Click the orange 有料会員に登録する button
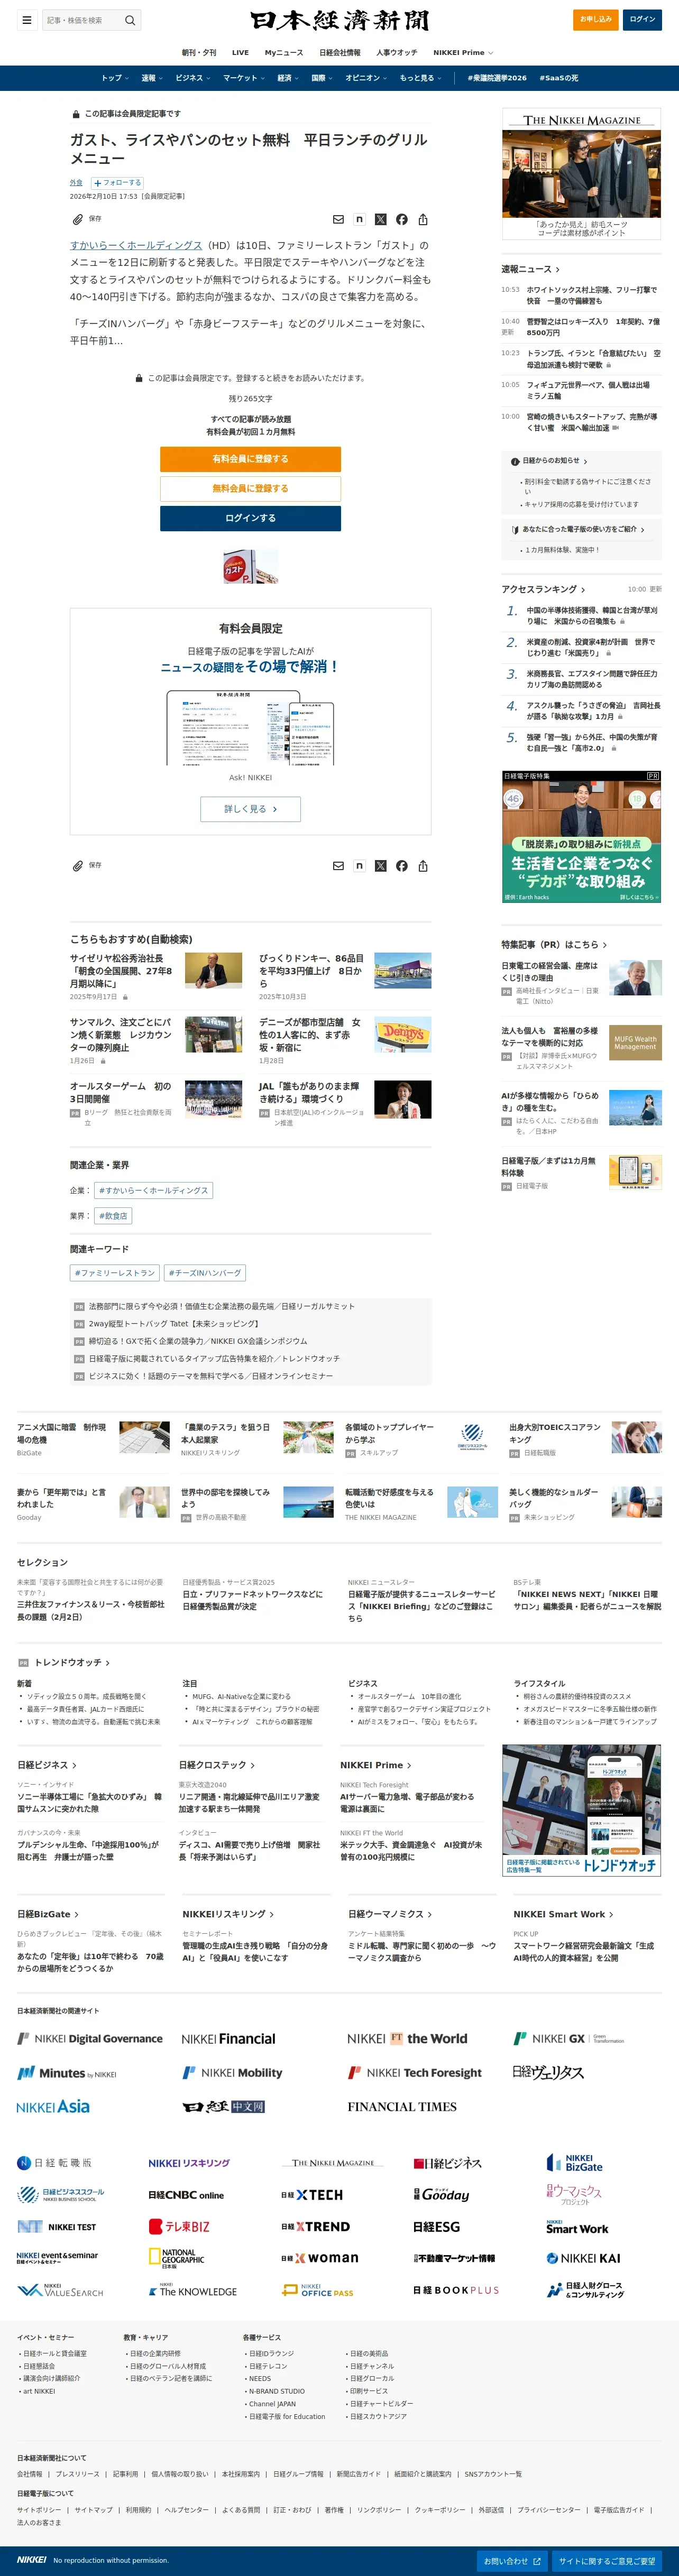The image size is (679, 2576). coord(250,459)
